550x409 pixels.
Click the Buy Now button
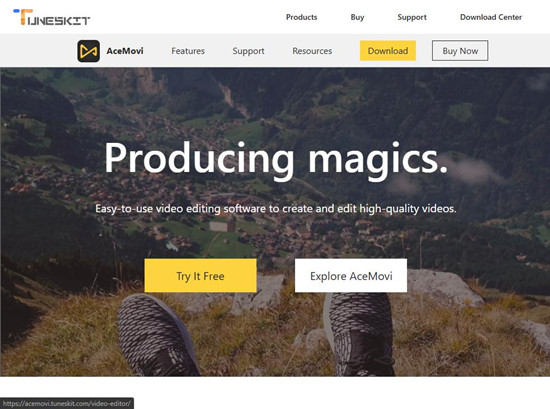[460, 51]
